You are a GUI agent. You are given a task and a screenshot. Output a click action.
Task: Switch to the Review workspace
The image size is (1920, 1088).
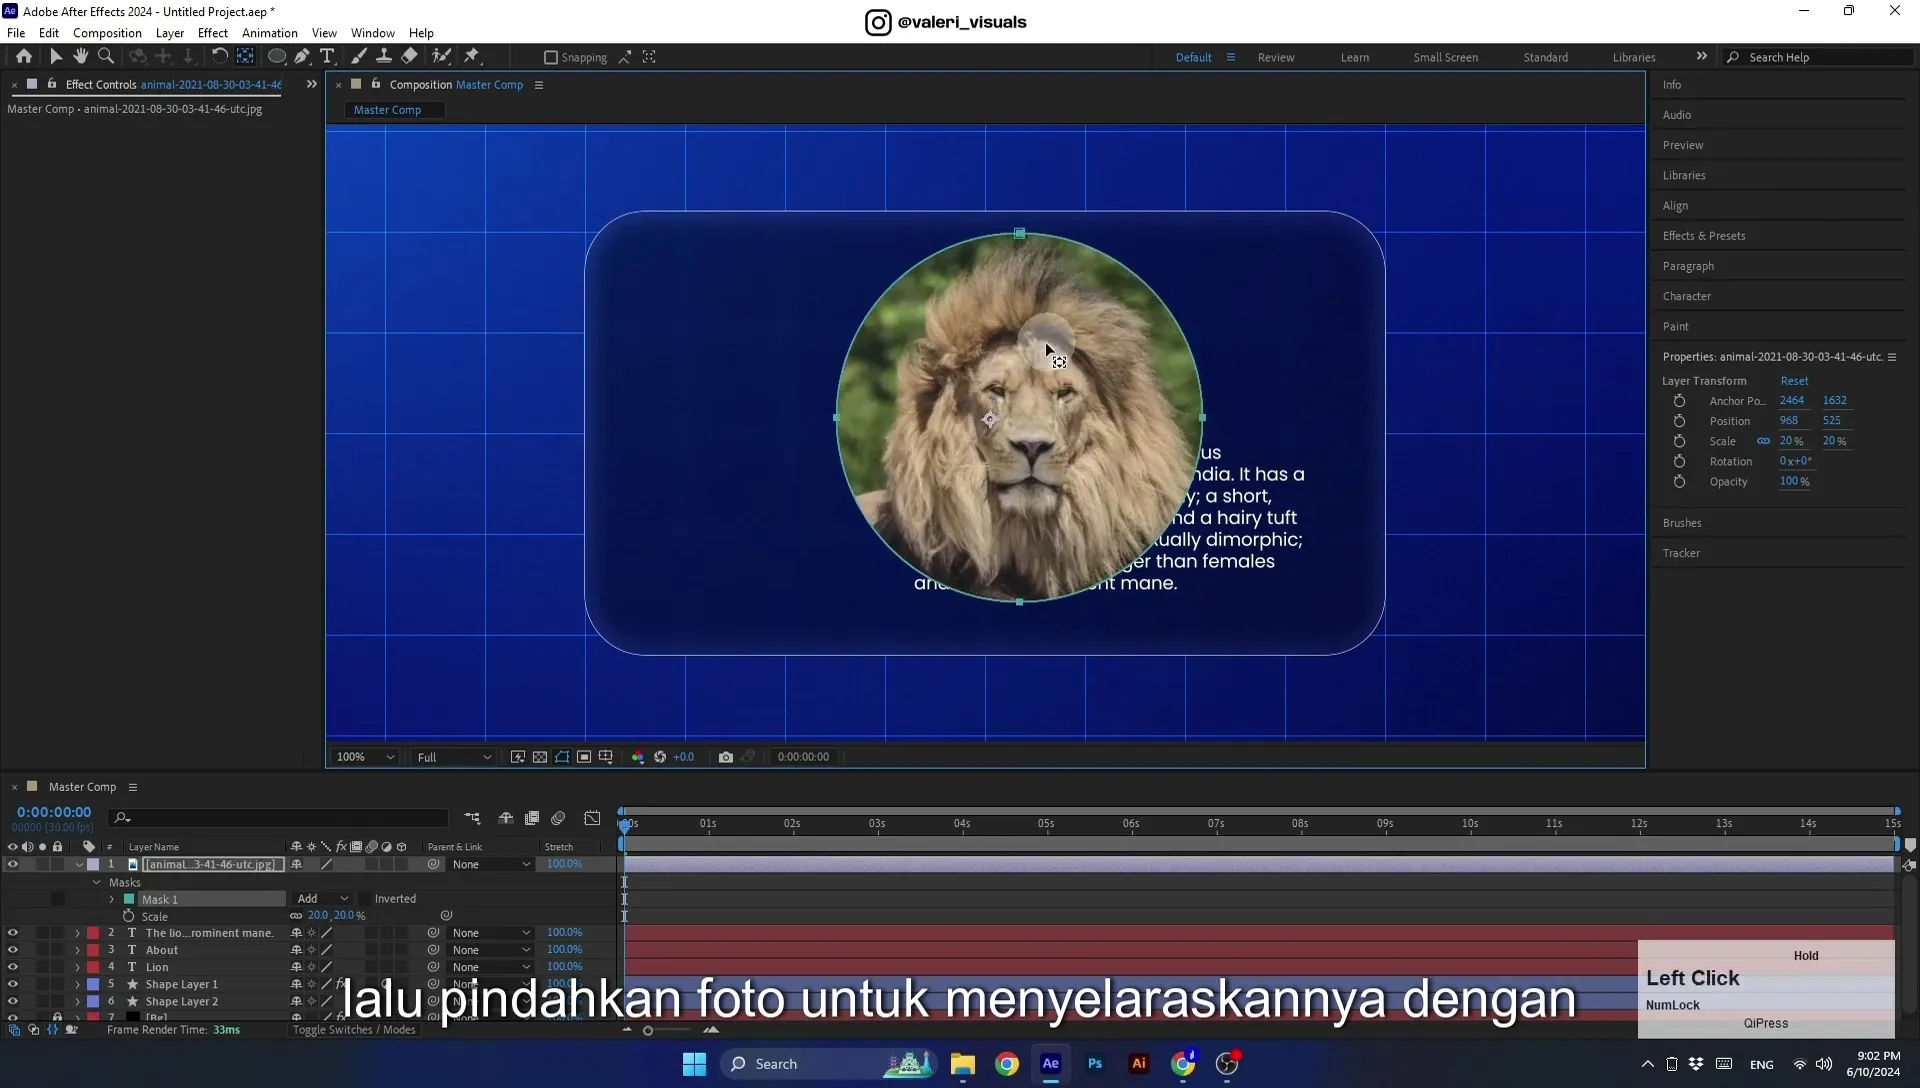[1275, 57]
